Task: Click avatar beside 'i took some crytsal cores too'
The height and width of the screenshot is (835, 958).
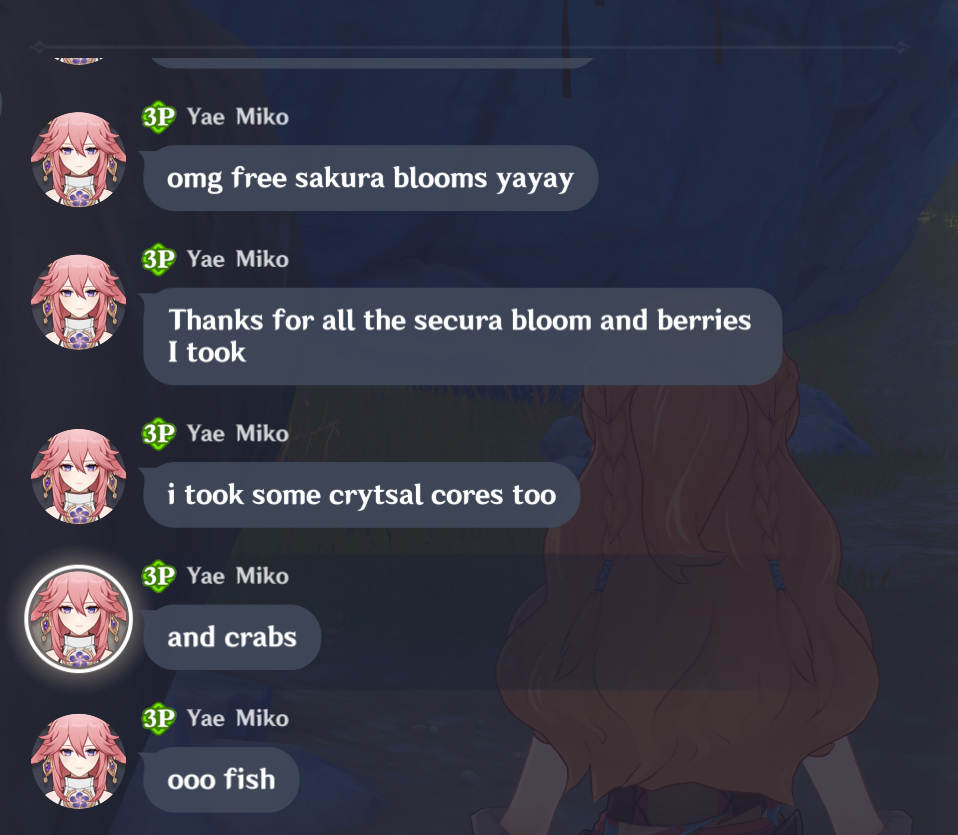Action: [78, 476]
